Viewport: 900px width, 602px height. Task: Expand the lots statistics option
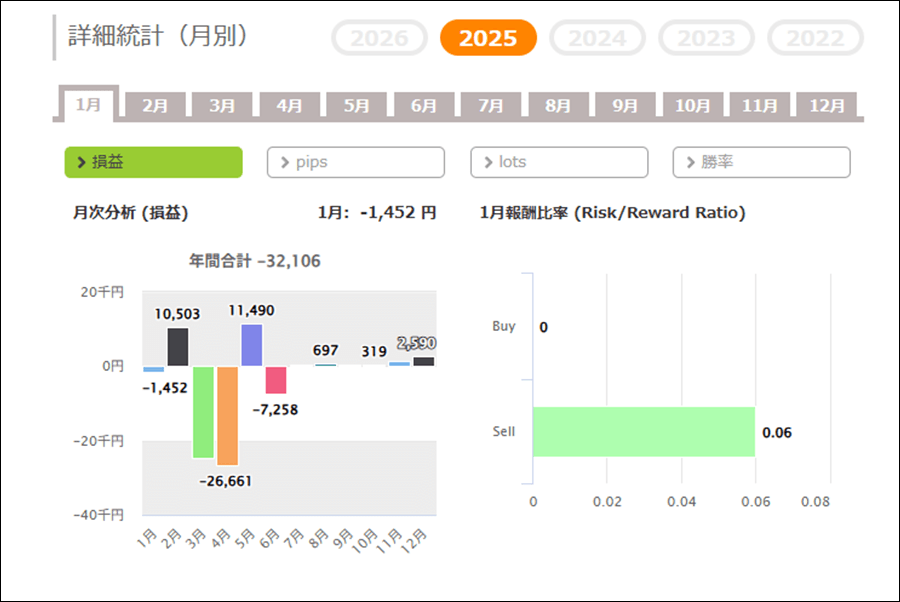coord(559,162)
